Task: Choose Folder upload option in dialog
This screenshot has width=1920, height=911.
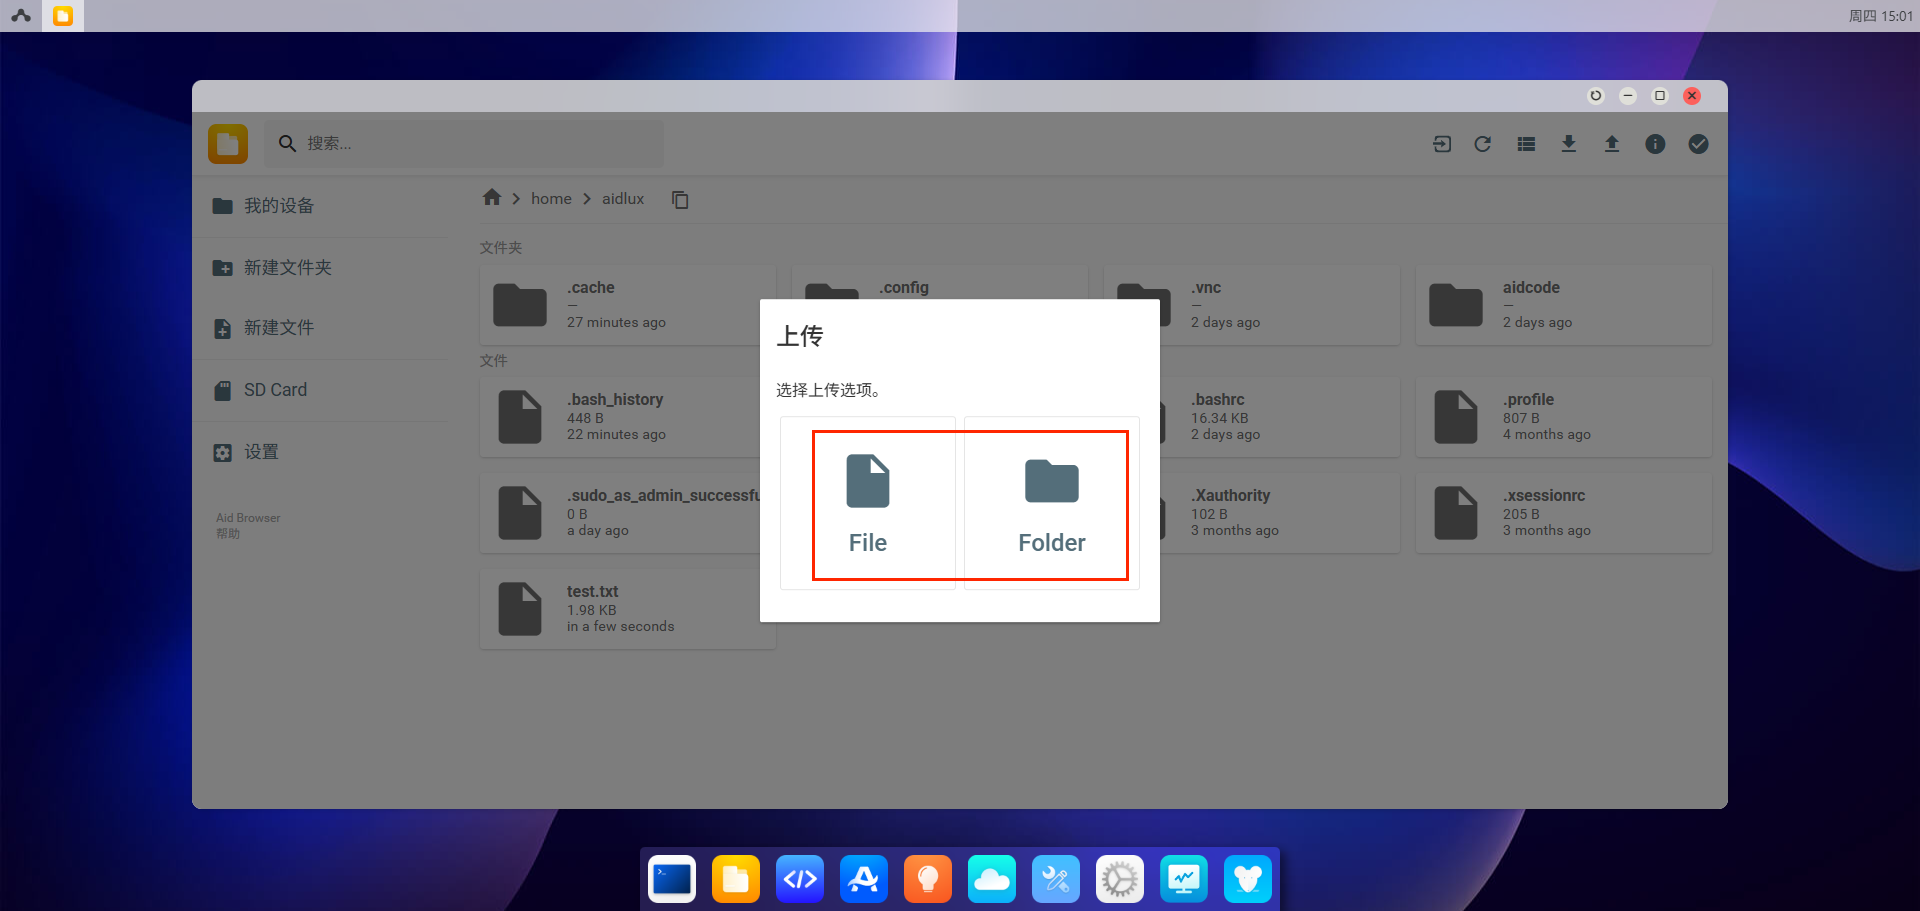Action: (x=1051, y=504)
